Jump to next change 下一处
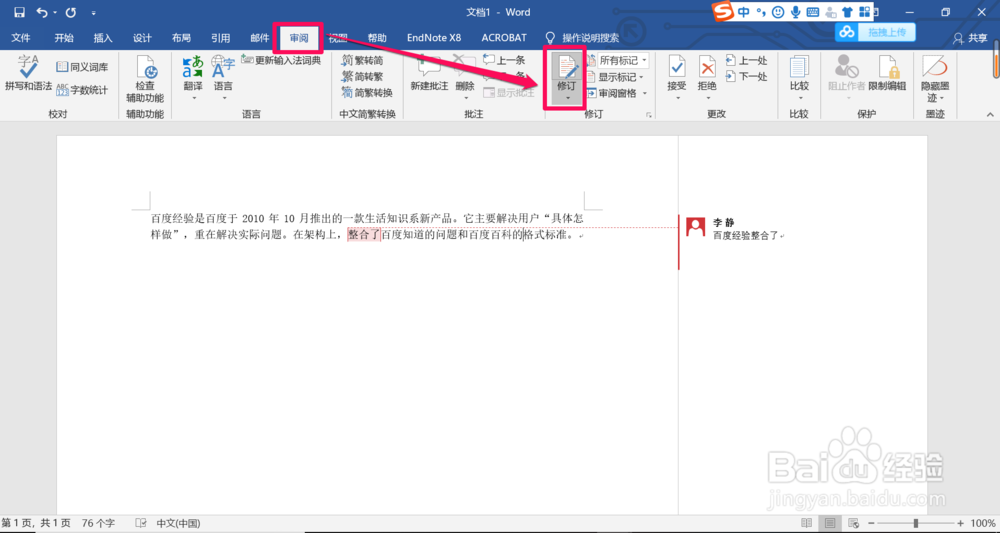This screenshot has height=533, width=1000. click(746, 77)
